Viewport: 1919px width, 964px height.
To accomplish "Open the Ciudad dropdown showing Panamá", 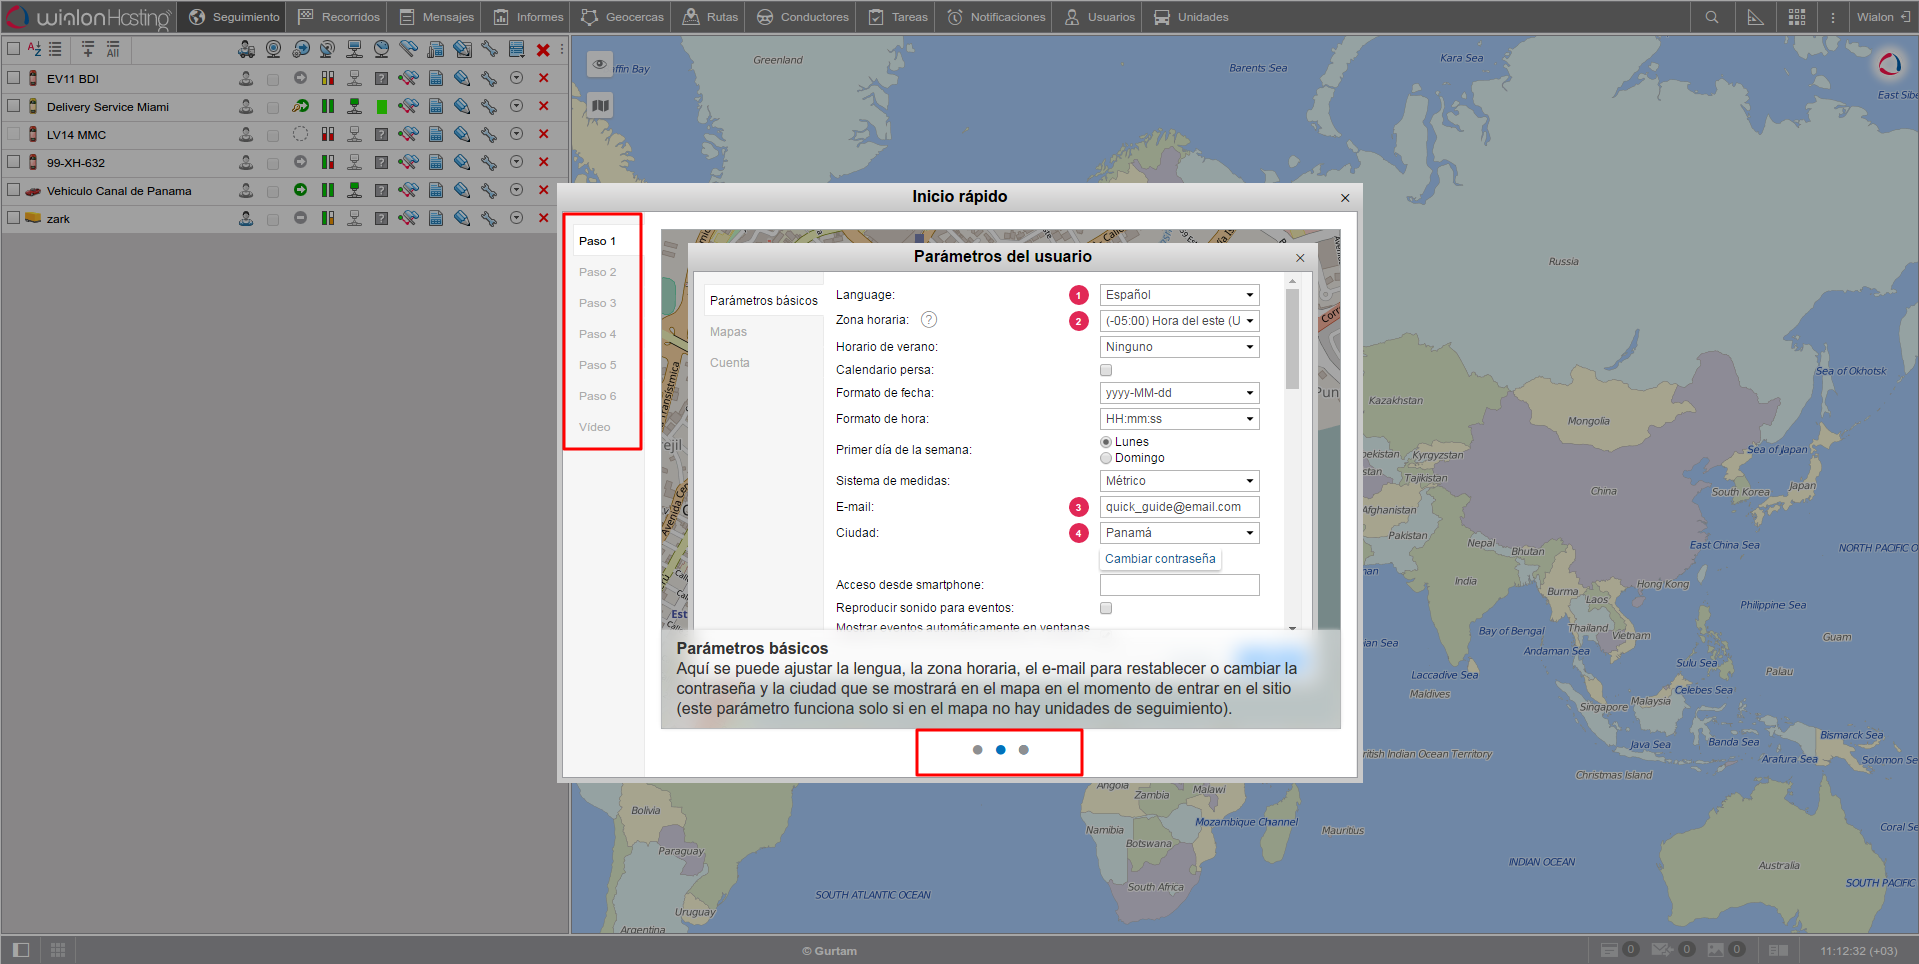I will coord(1179,533).
